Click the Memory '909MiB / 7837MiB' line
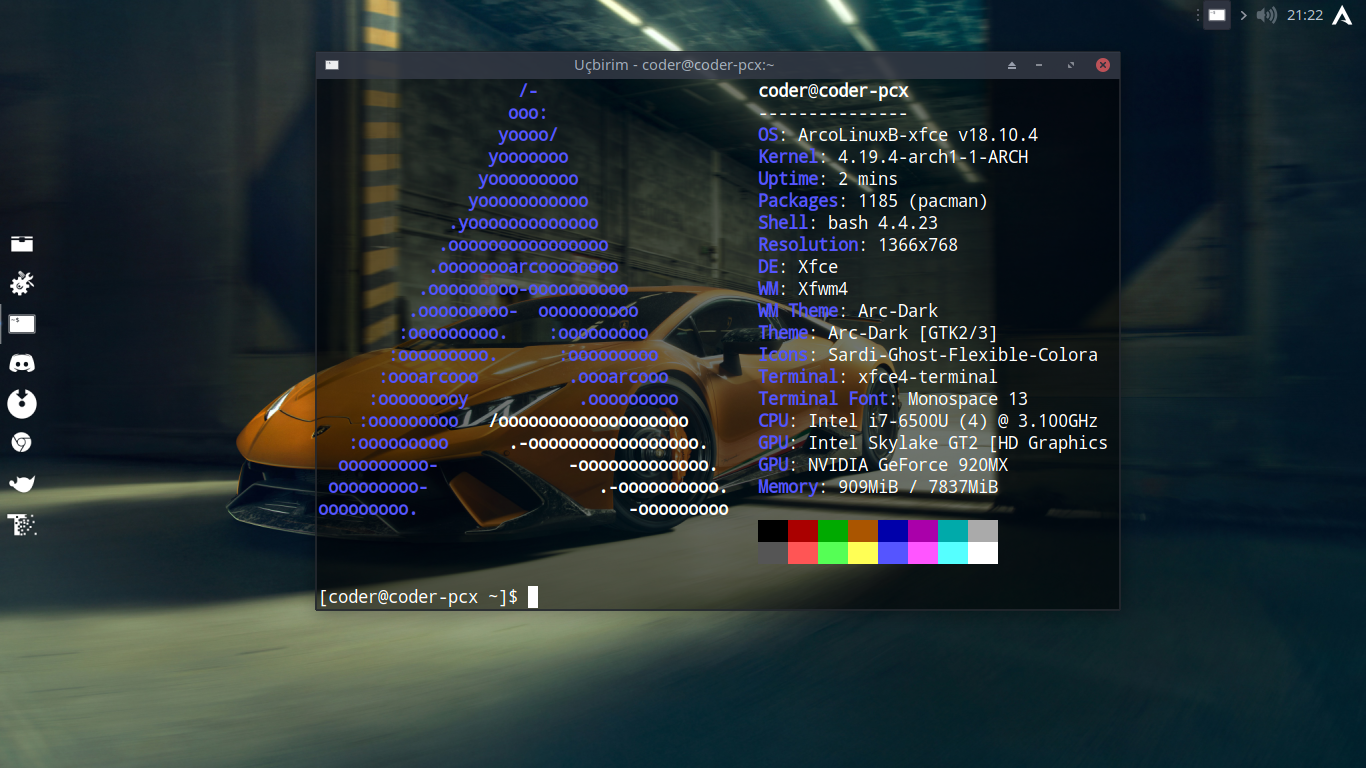Screen dimensions: 1366x768 tap(878, 487)
